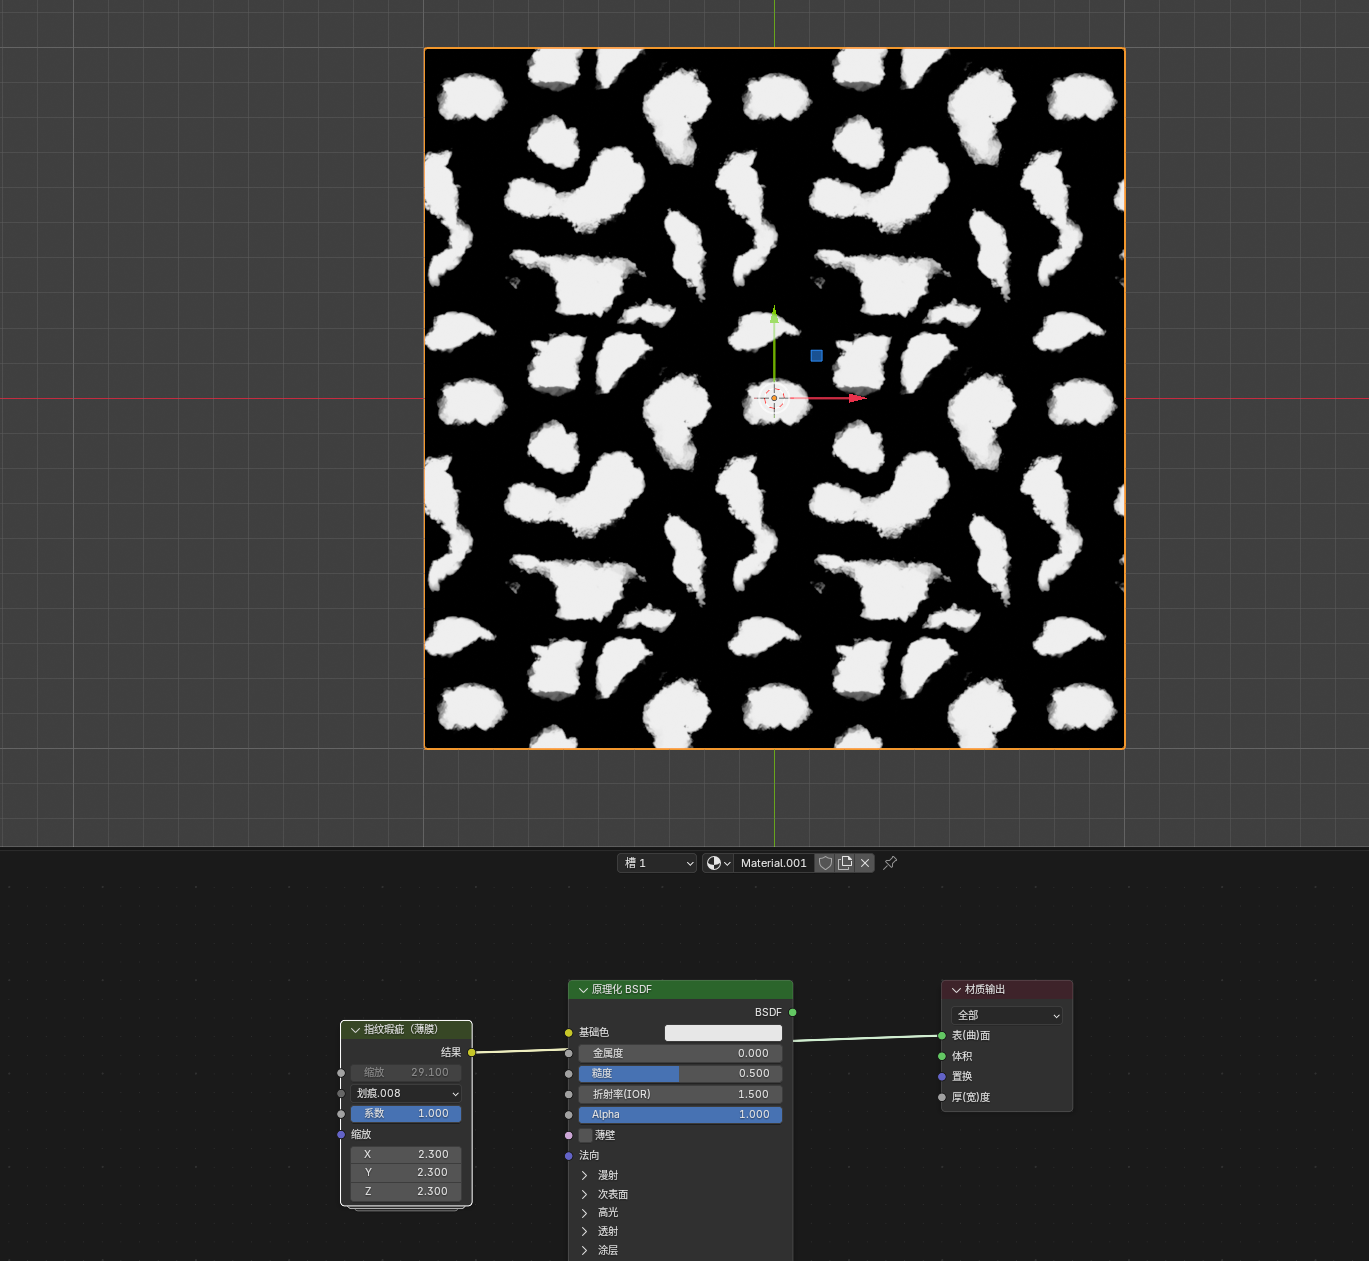This screenshot has height=1261, width=1369.
Task: Duplicate the material with the copy icon
Action: [x=845, y=863]
